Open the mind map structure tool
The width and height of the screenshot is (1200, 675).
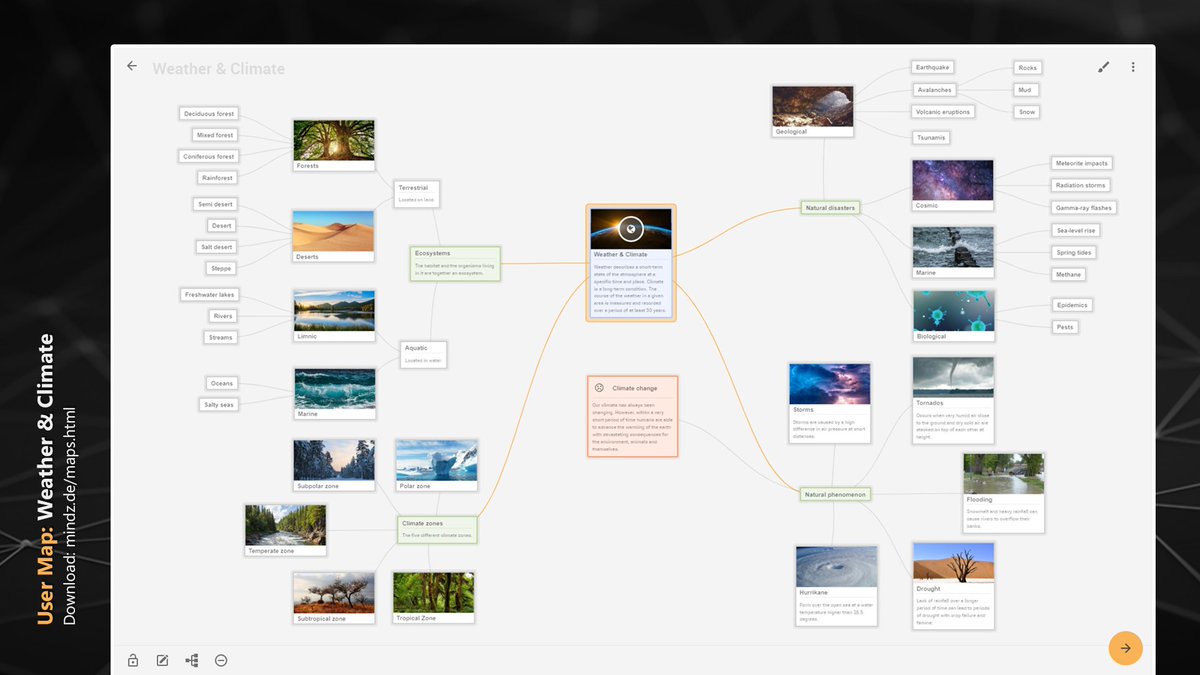191,660
